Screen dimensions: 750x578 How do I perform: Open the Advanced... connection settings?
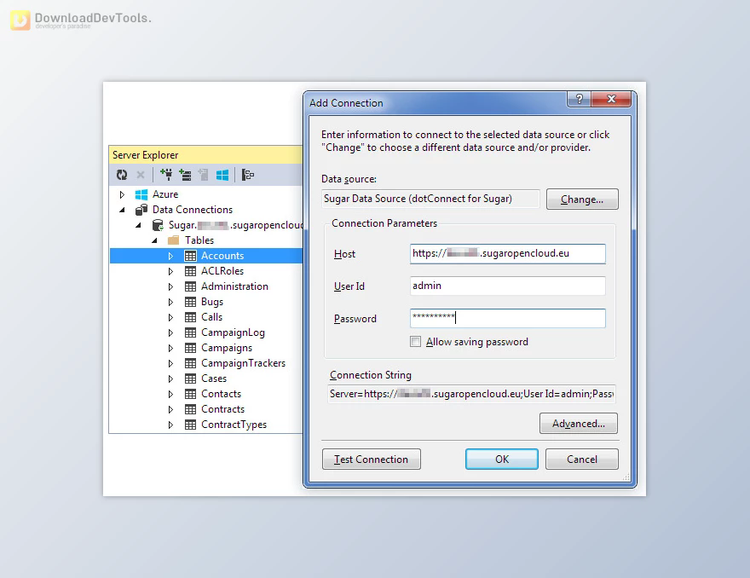click(x=578, y=423)
